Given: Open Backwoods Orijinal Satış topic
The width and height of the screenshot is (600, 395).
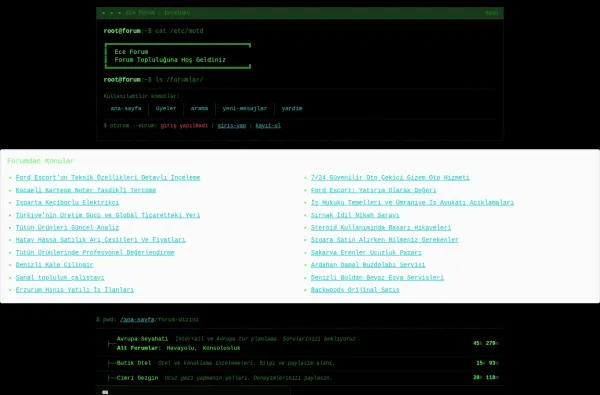Looking at the screenshot, I should click(355, 290).
